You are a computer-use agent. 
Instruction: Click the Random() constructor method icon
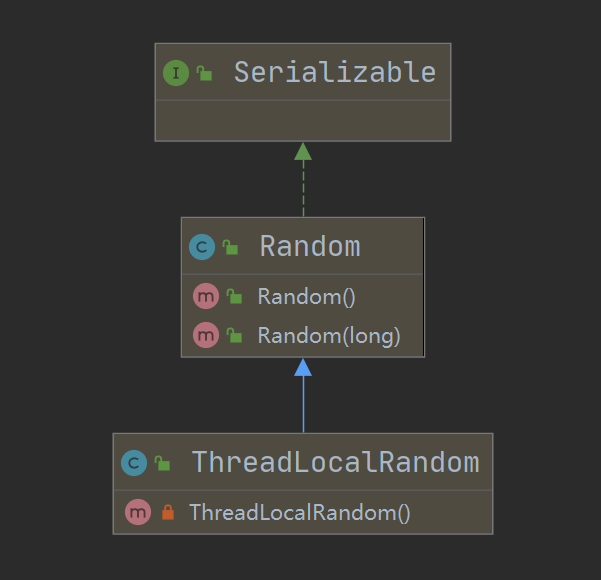pos(206,296)
